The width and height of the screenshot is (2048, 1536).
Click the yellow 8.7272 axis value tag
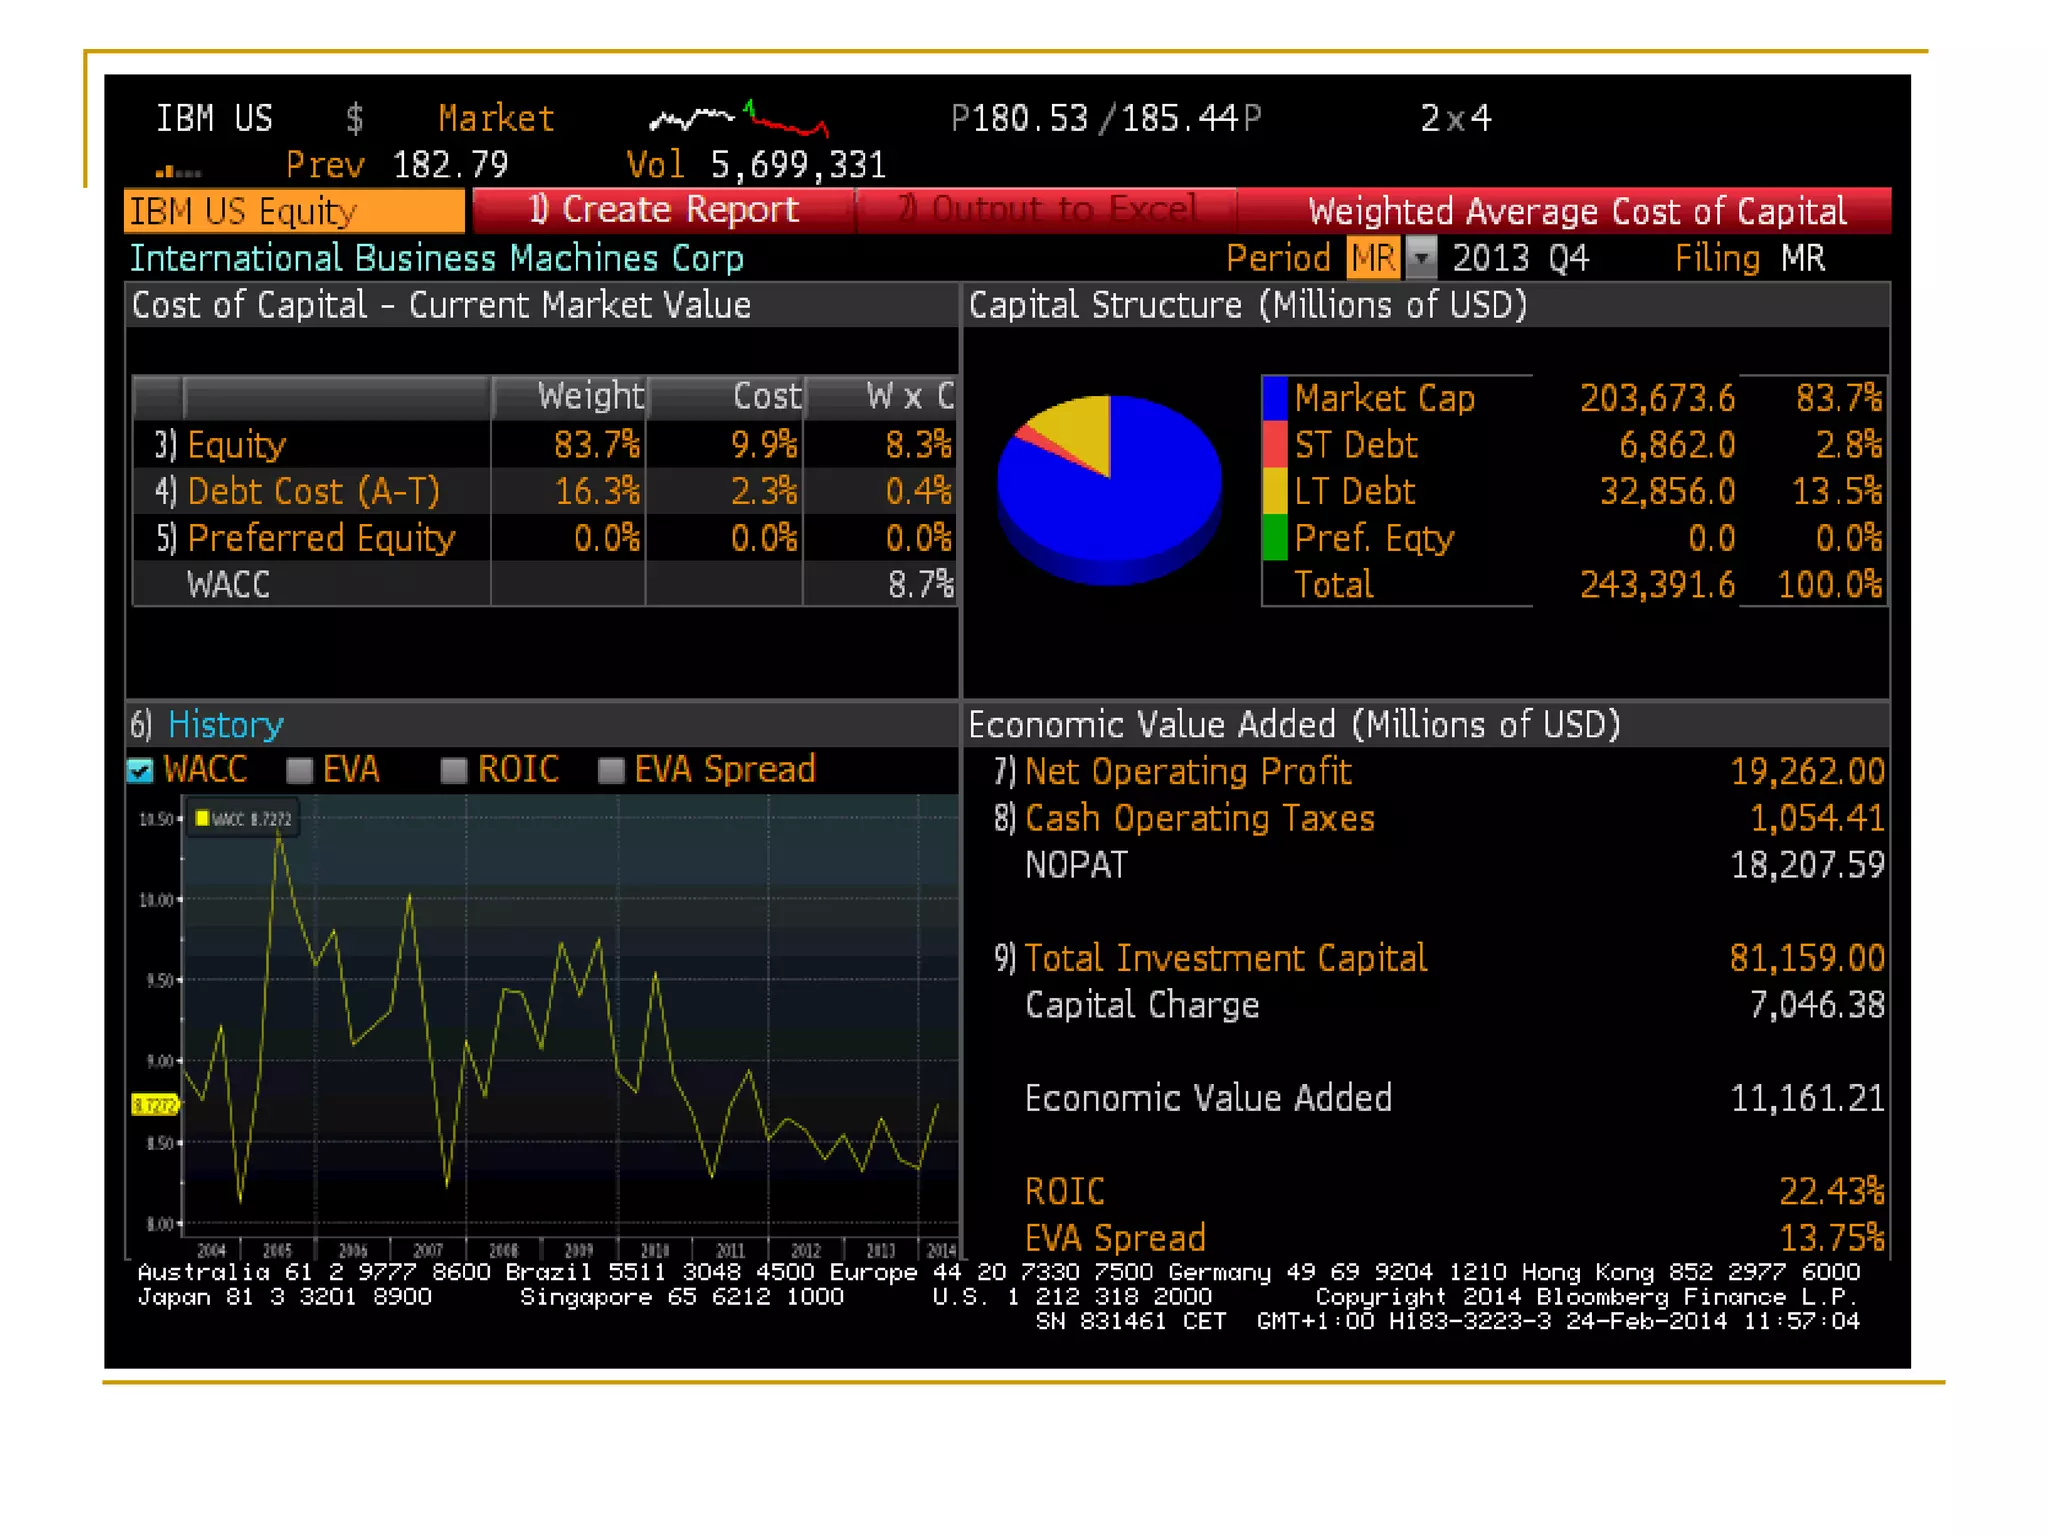pyautogui.click(x=154, y=1104)
